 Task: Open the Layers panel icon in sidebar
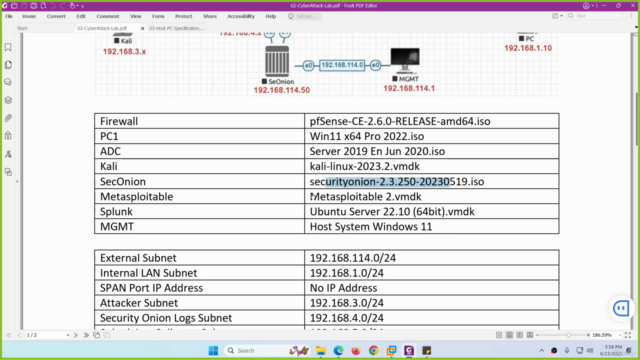pos(8,100)
